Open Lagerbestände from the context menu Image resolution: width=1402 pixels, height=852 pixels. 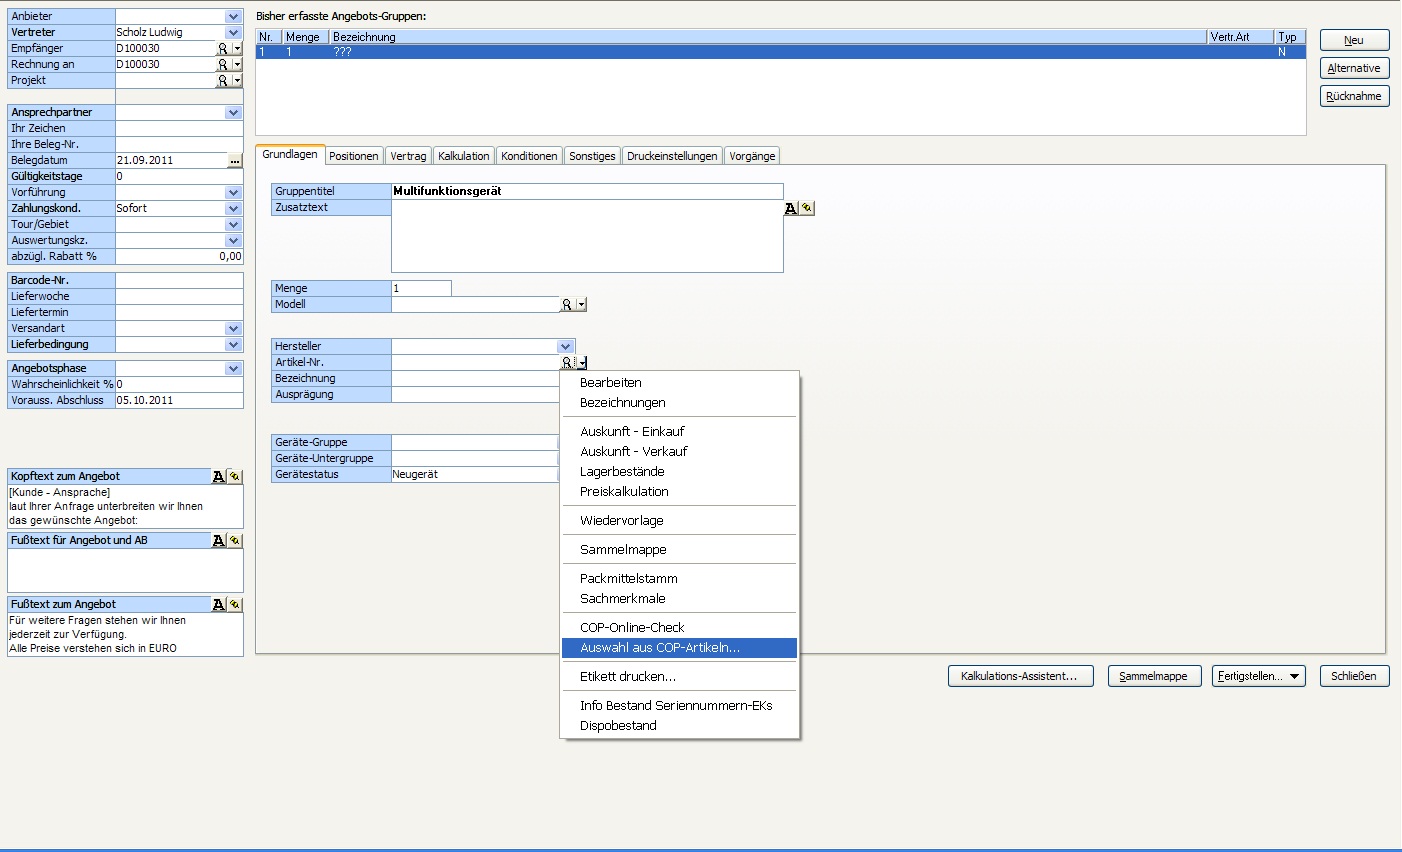coord(679,472)
